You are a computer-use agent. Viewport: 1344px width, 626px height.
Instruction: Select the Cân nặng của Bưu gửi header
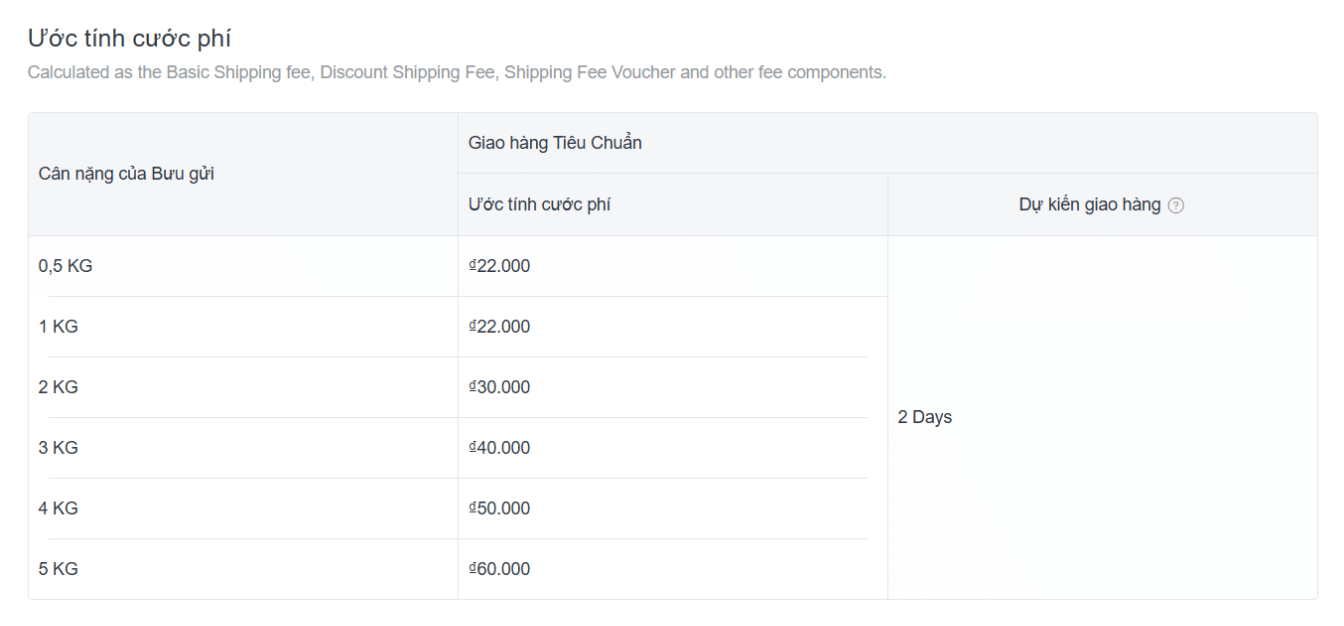click(126, 174)
